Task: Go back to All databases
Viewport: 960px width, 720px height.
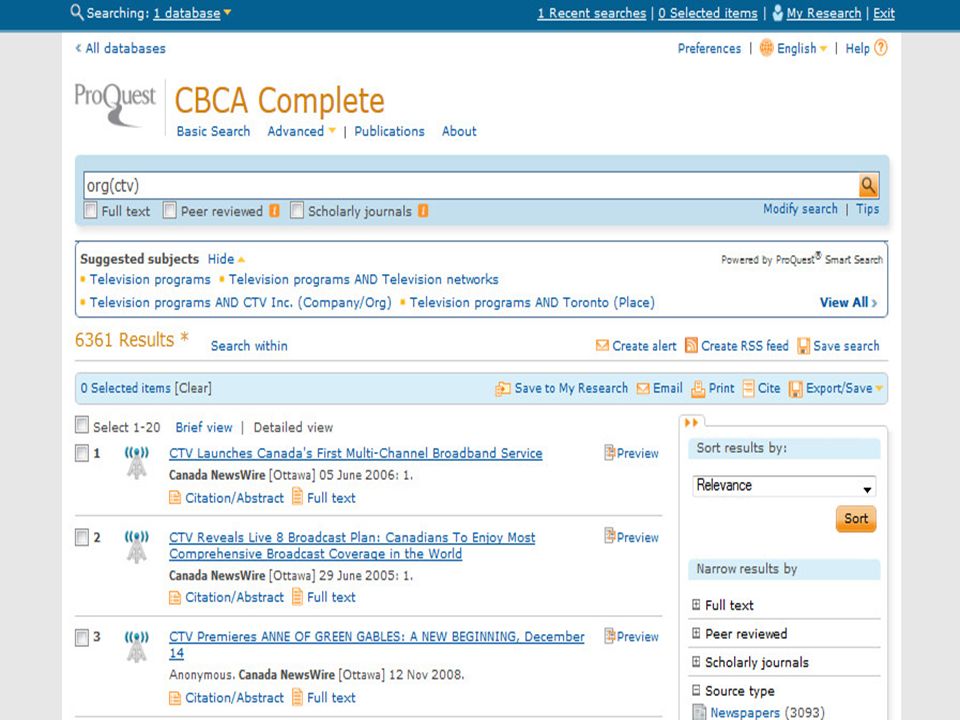Action: pyautogui.click(x=121, y=48)
